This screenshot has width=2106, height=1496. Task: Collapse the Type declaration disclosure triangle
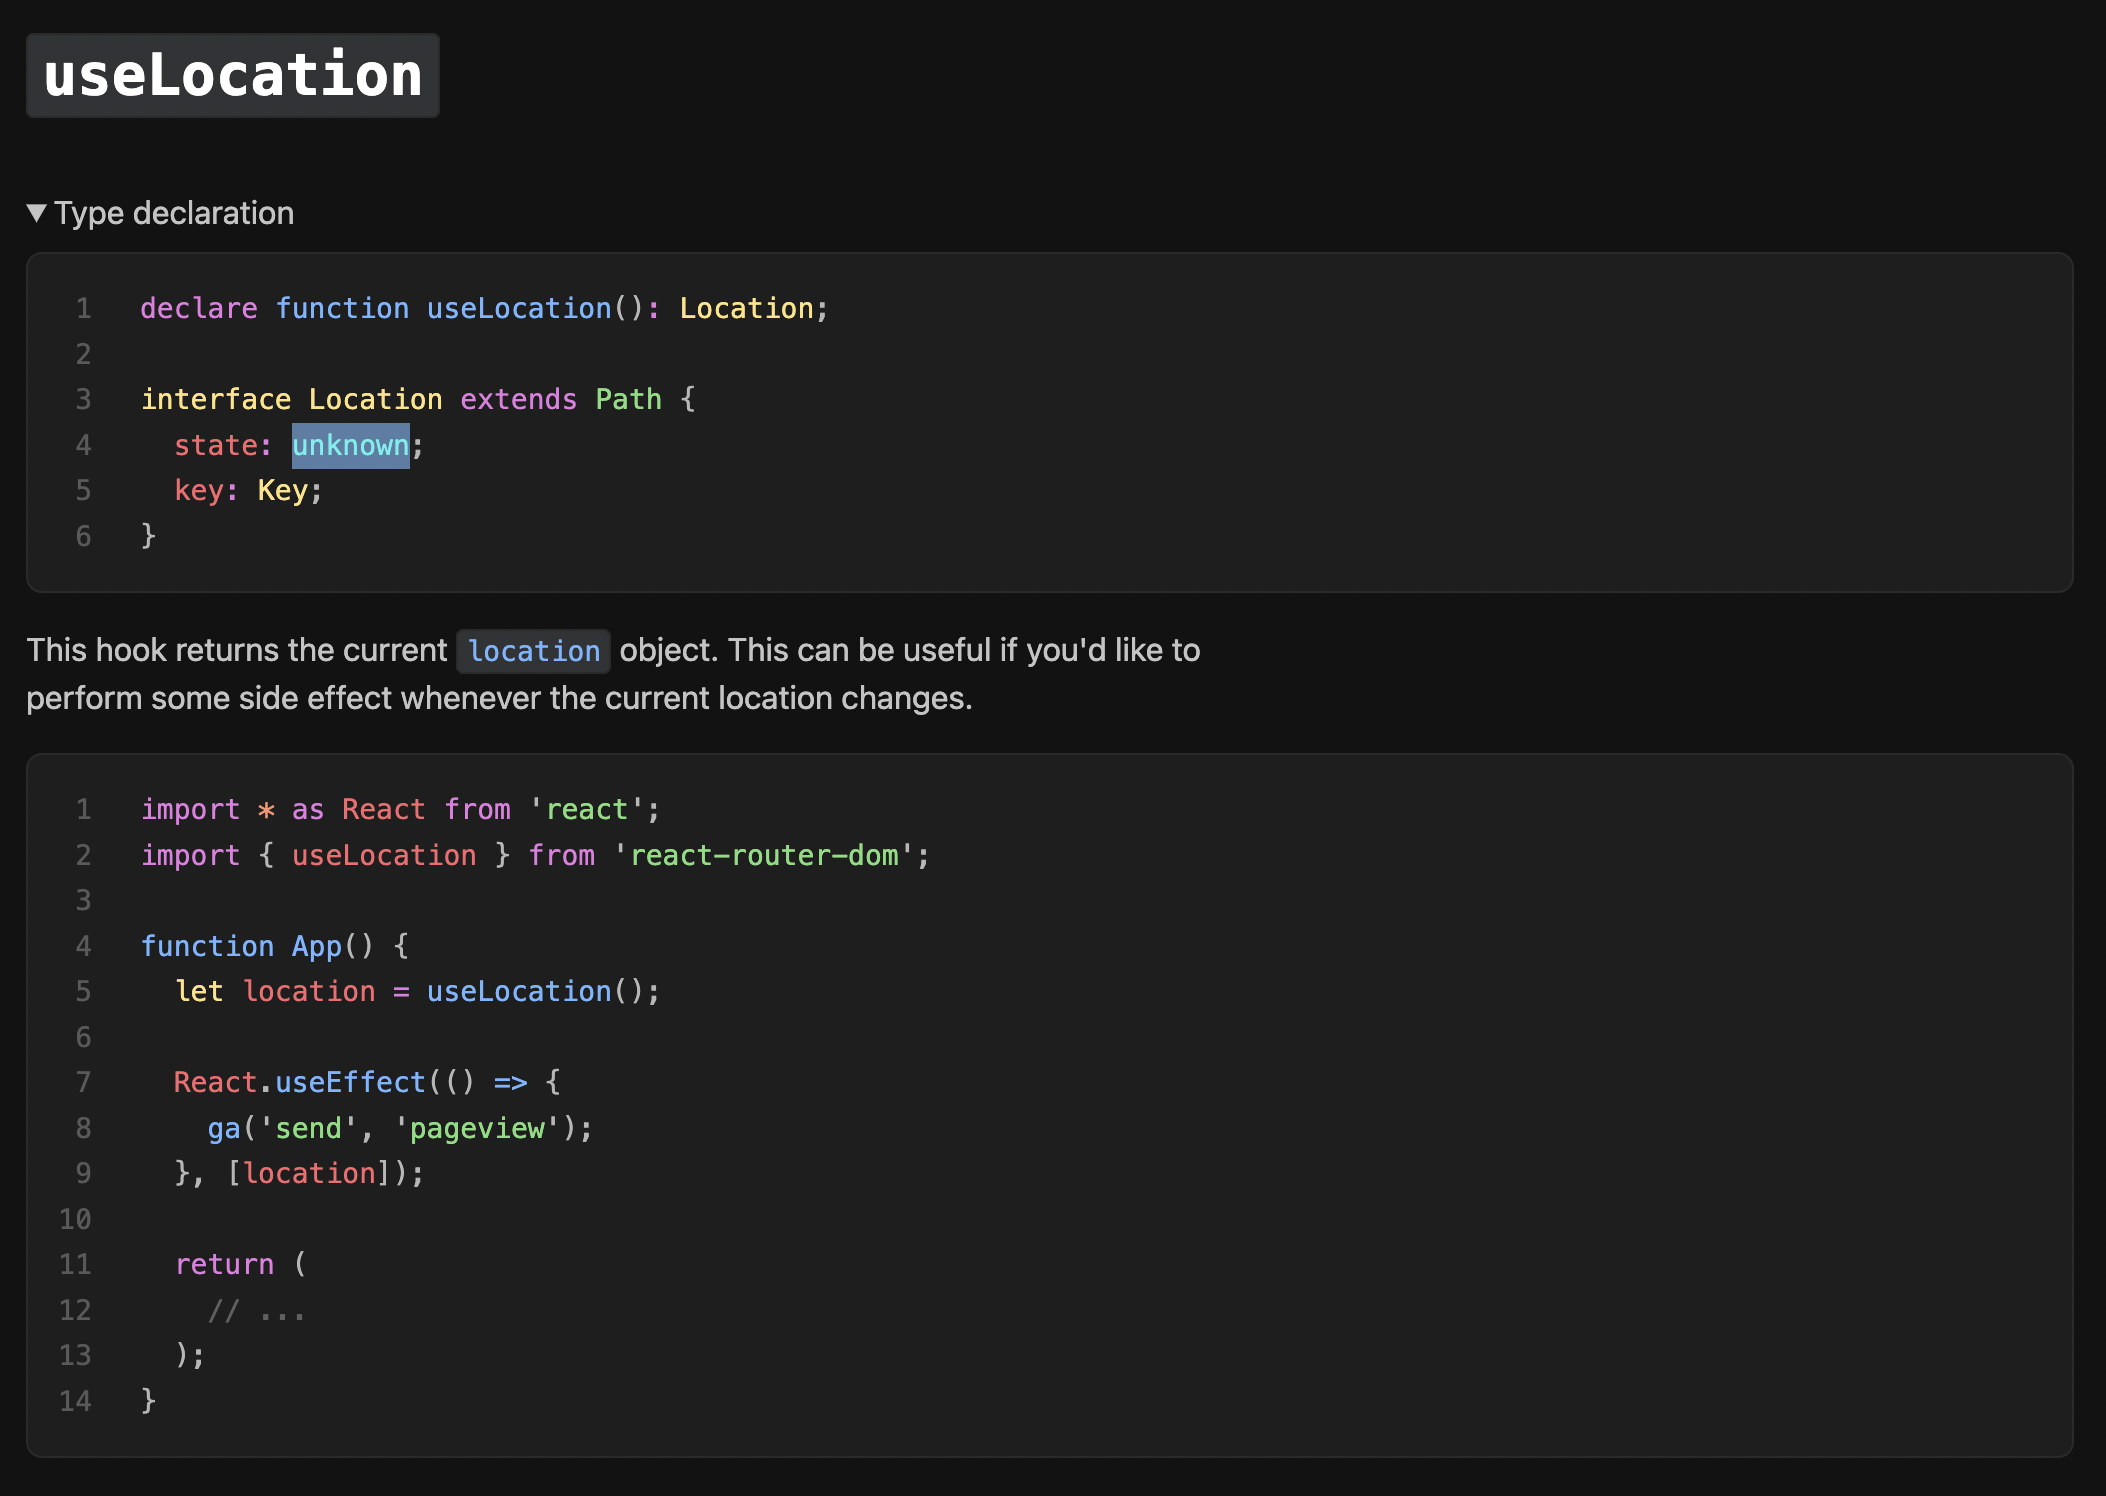[37, 213]
